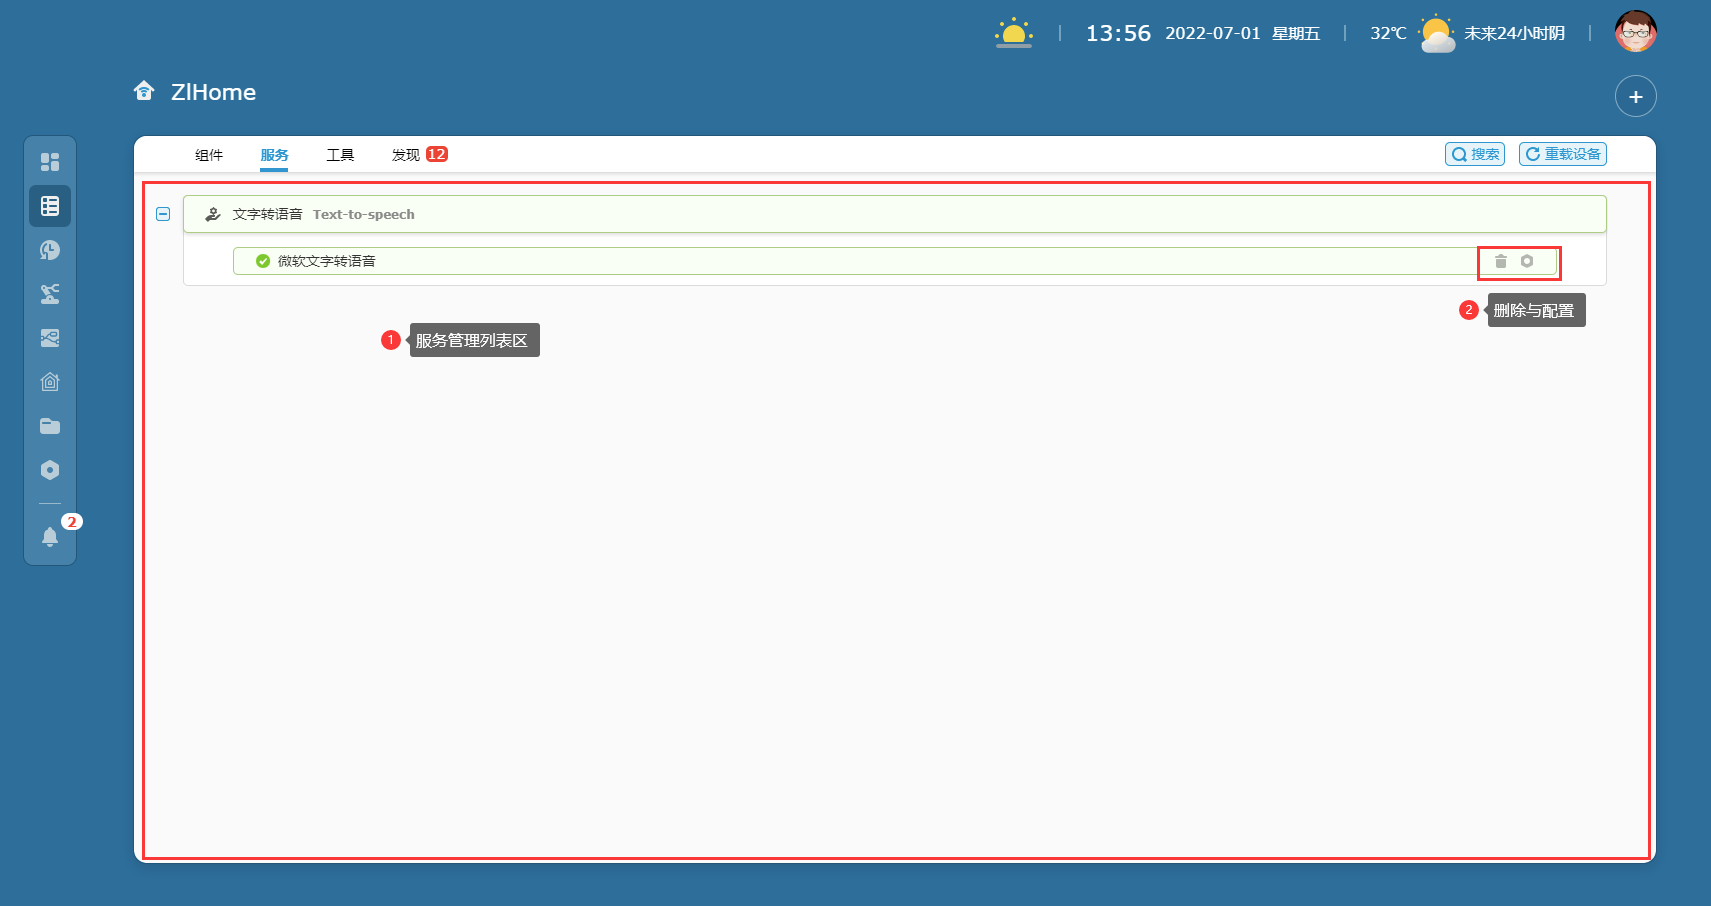This screenshot has height=906, width=1711.
Task: Click the round plus add button
Action: click(1636, 97)
